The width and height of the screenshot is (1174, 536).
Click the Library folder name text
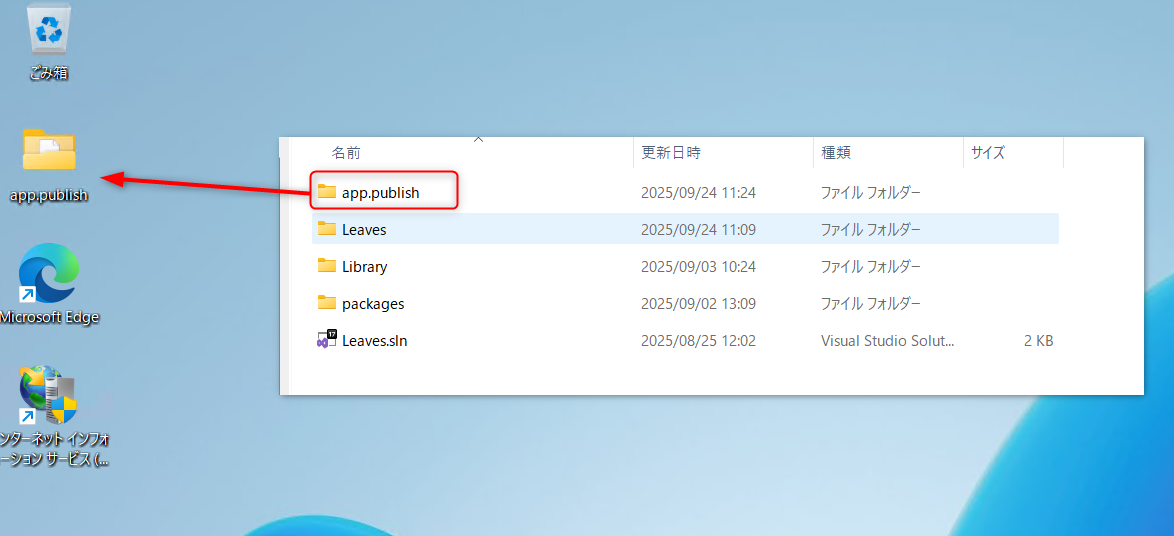[x=364, y=267]
